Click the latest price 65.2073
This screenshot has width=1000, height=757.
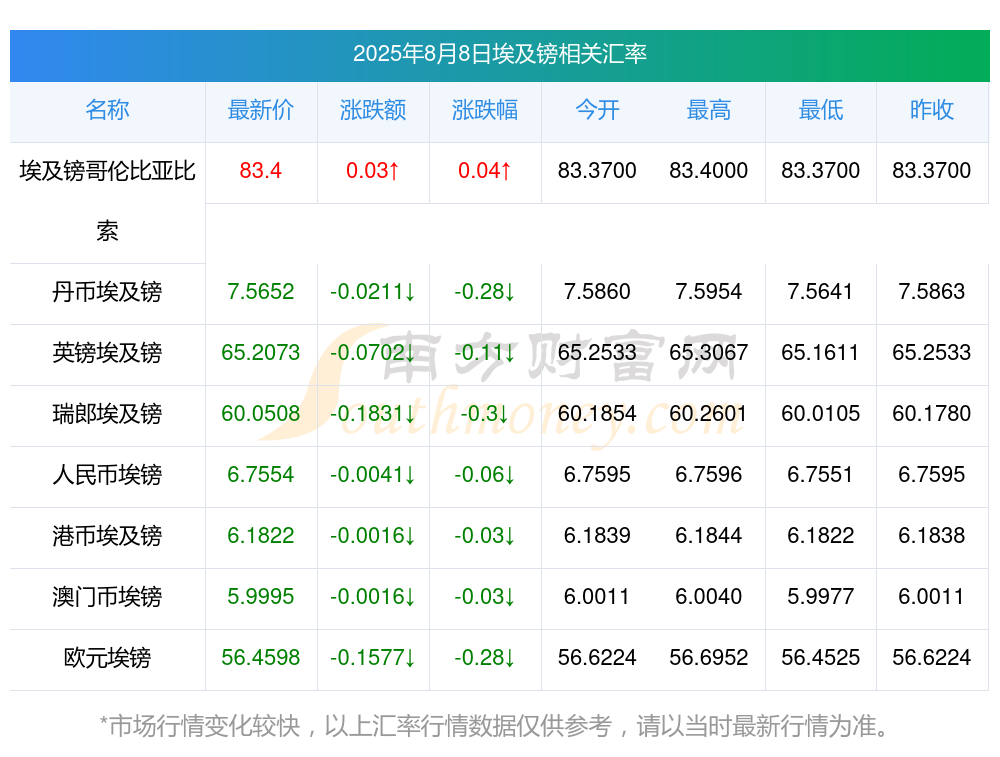tap(260, 352)
